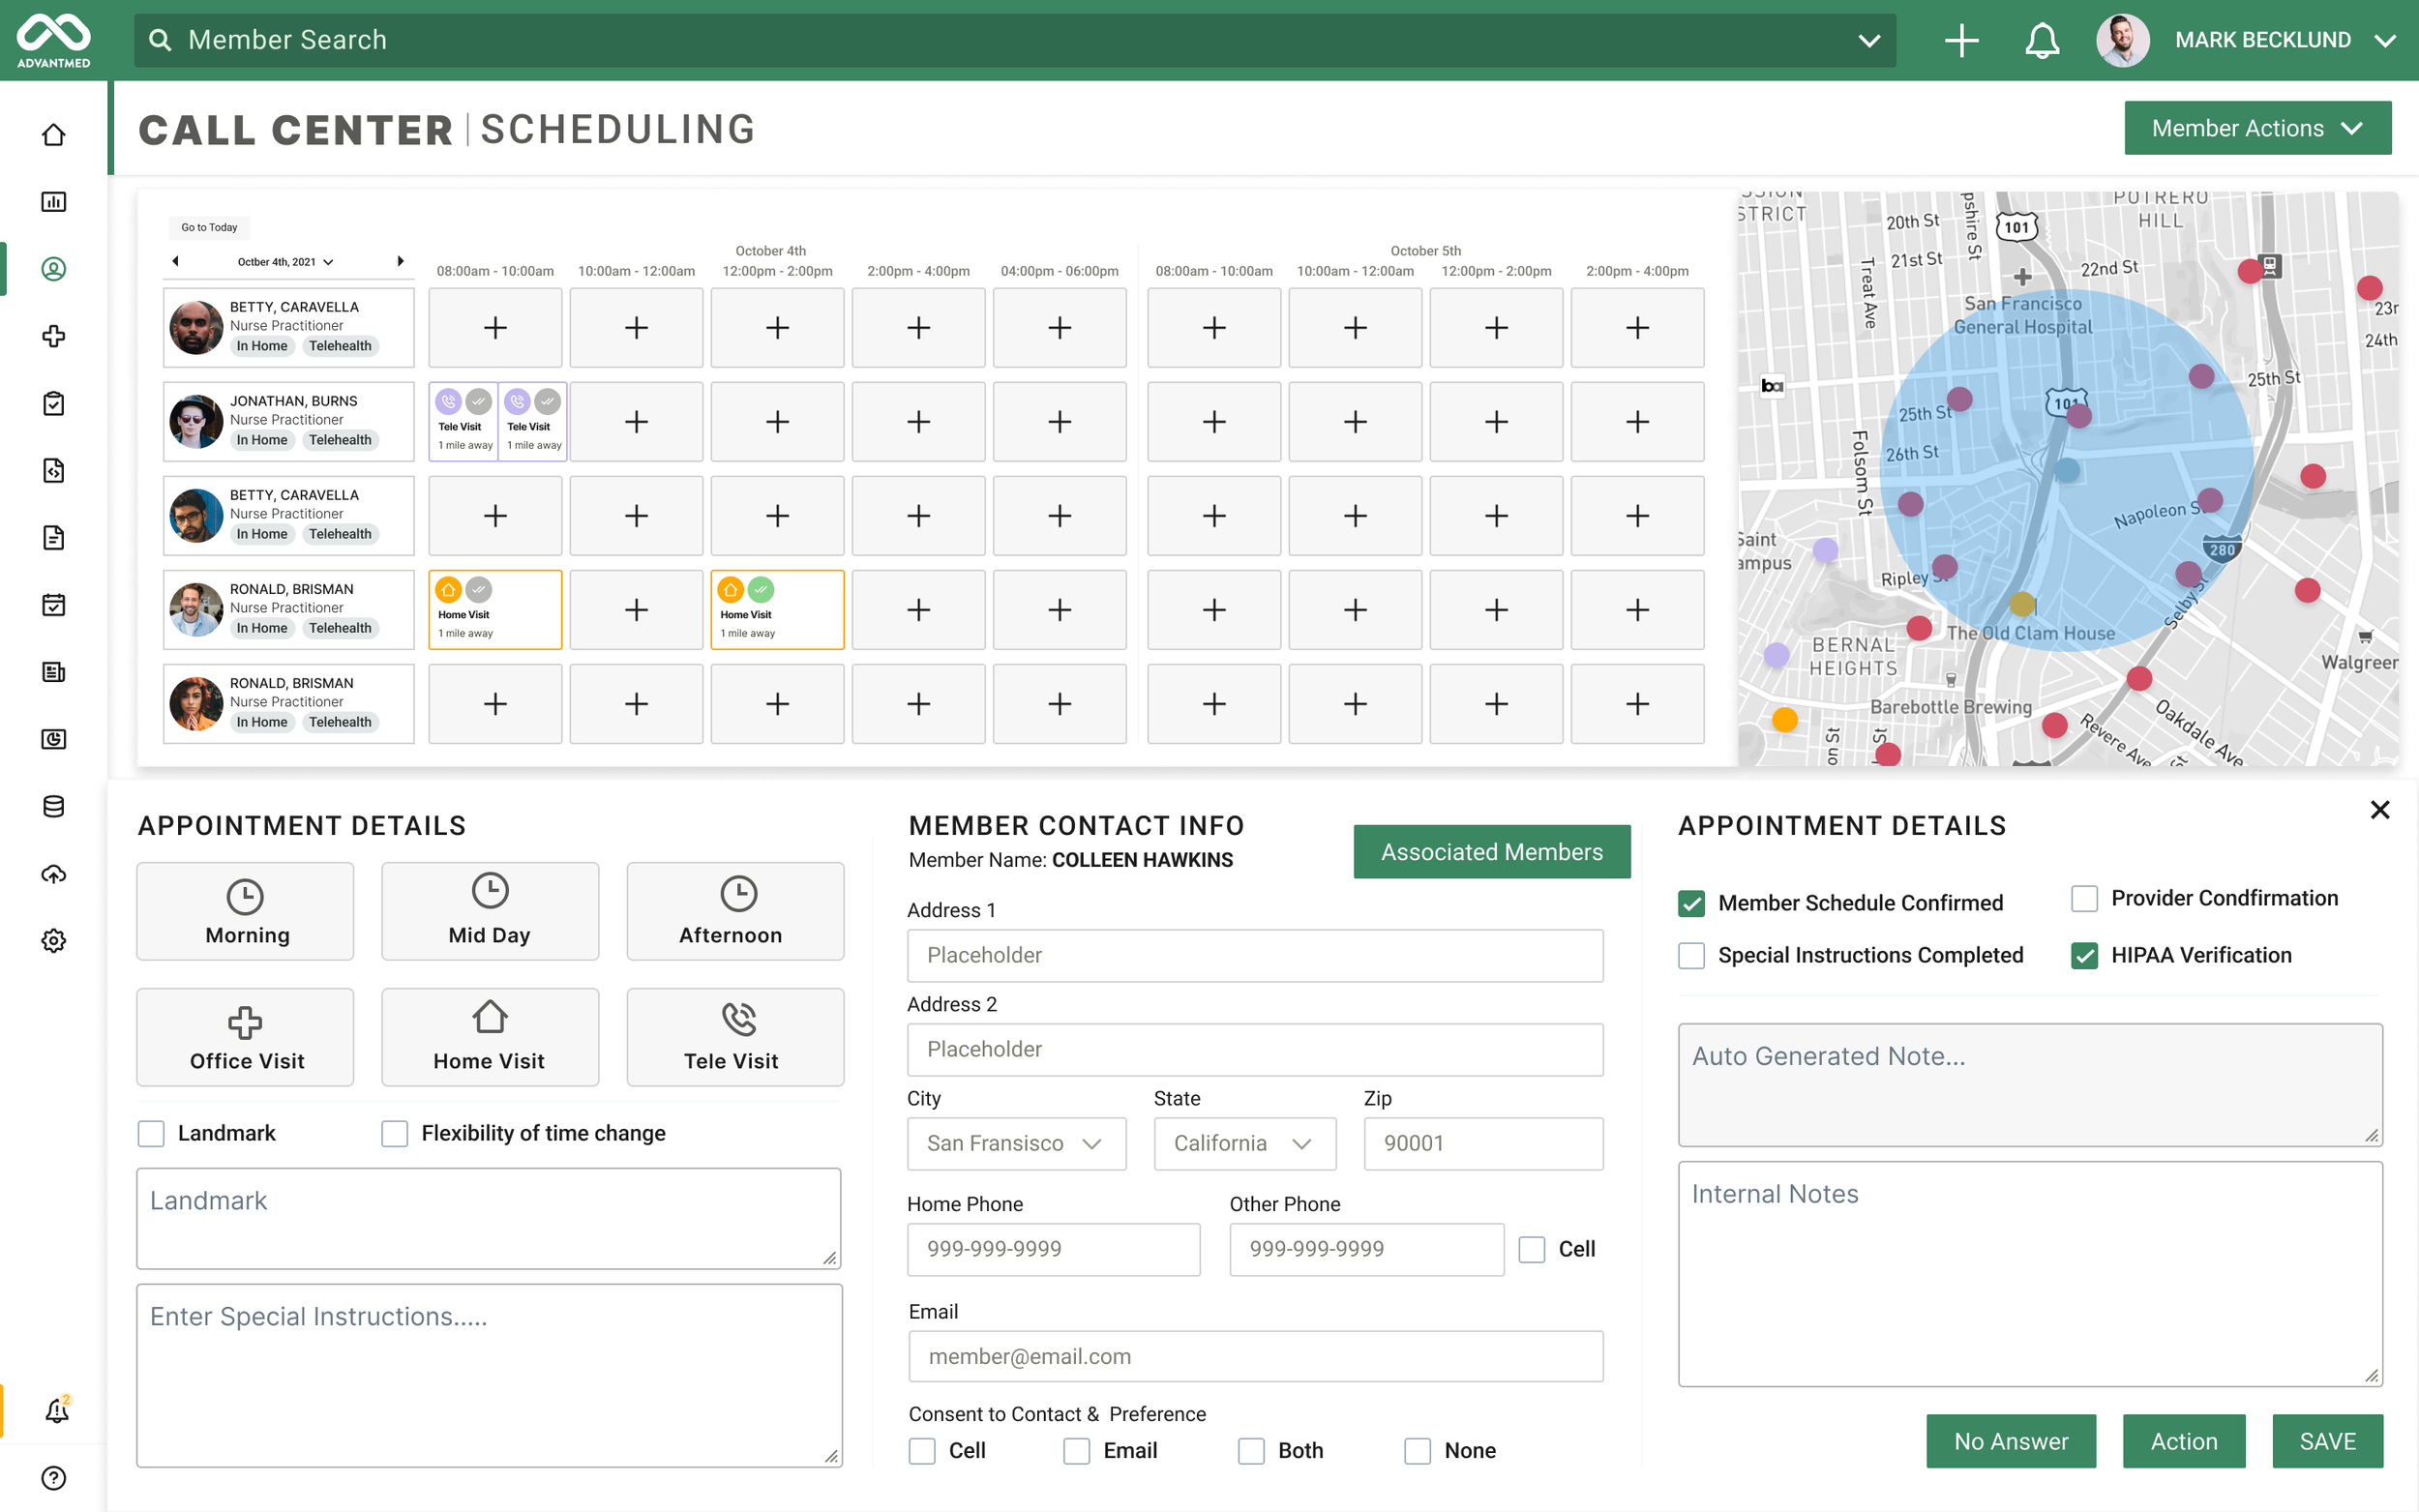Expand the Member Actions dropdown

click(x=2257, y=128)
